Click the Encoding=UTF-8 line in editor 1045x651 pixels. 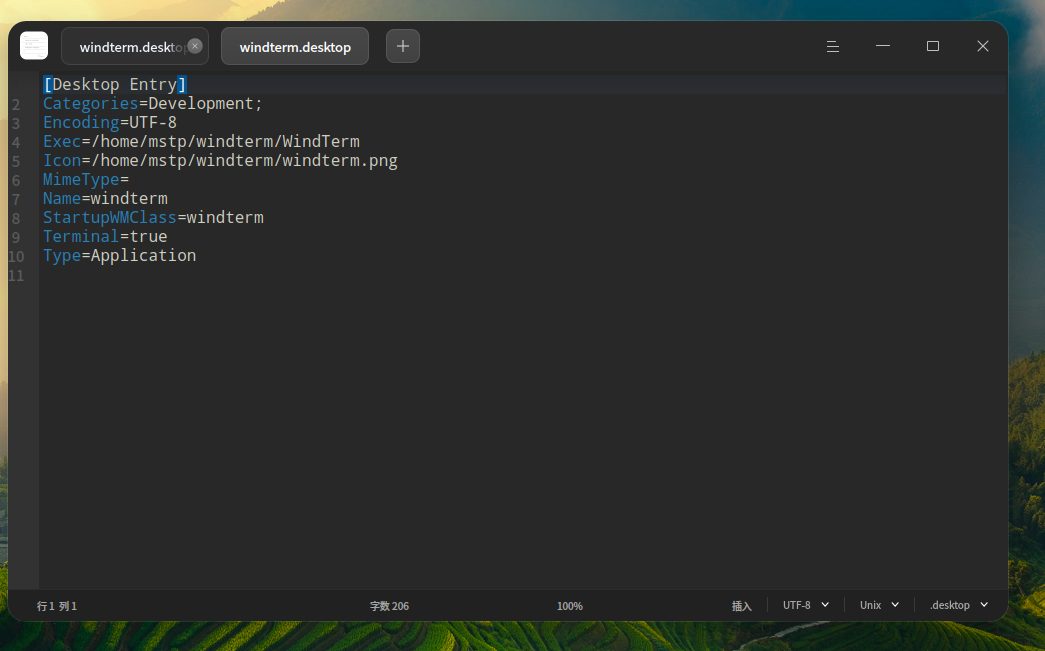coord(110,123)
